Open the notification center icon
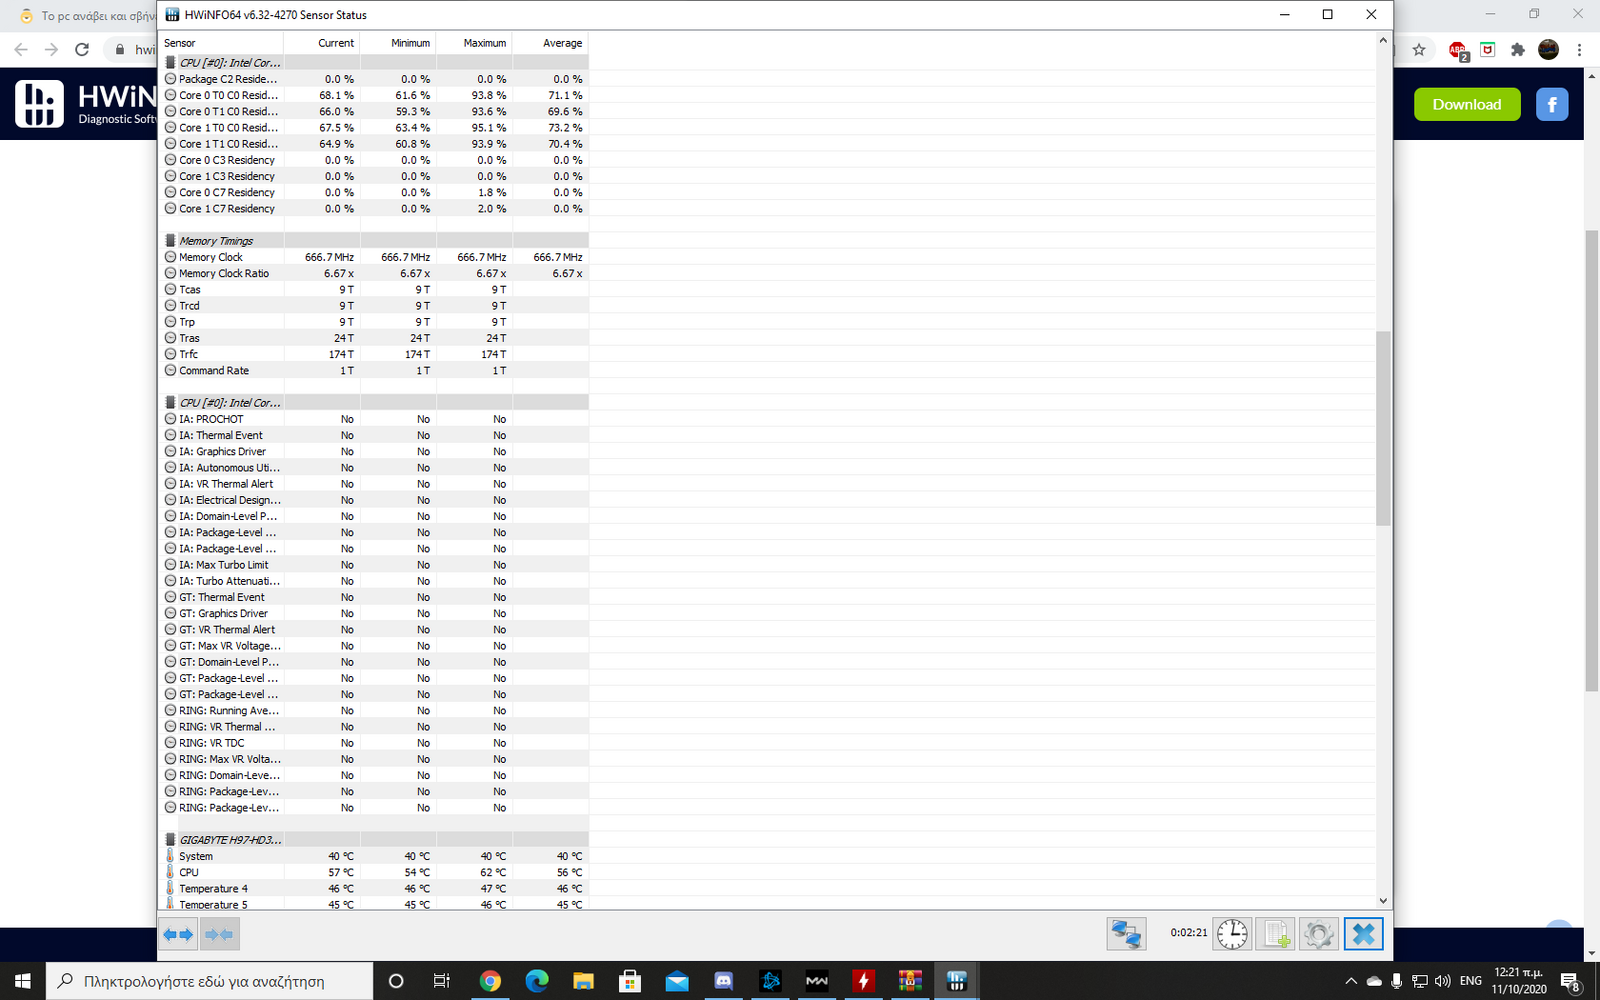 pos(1571,981)
